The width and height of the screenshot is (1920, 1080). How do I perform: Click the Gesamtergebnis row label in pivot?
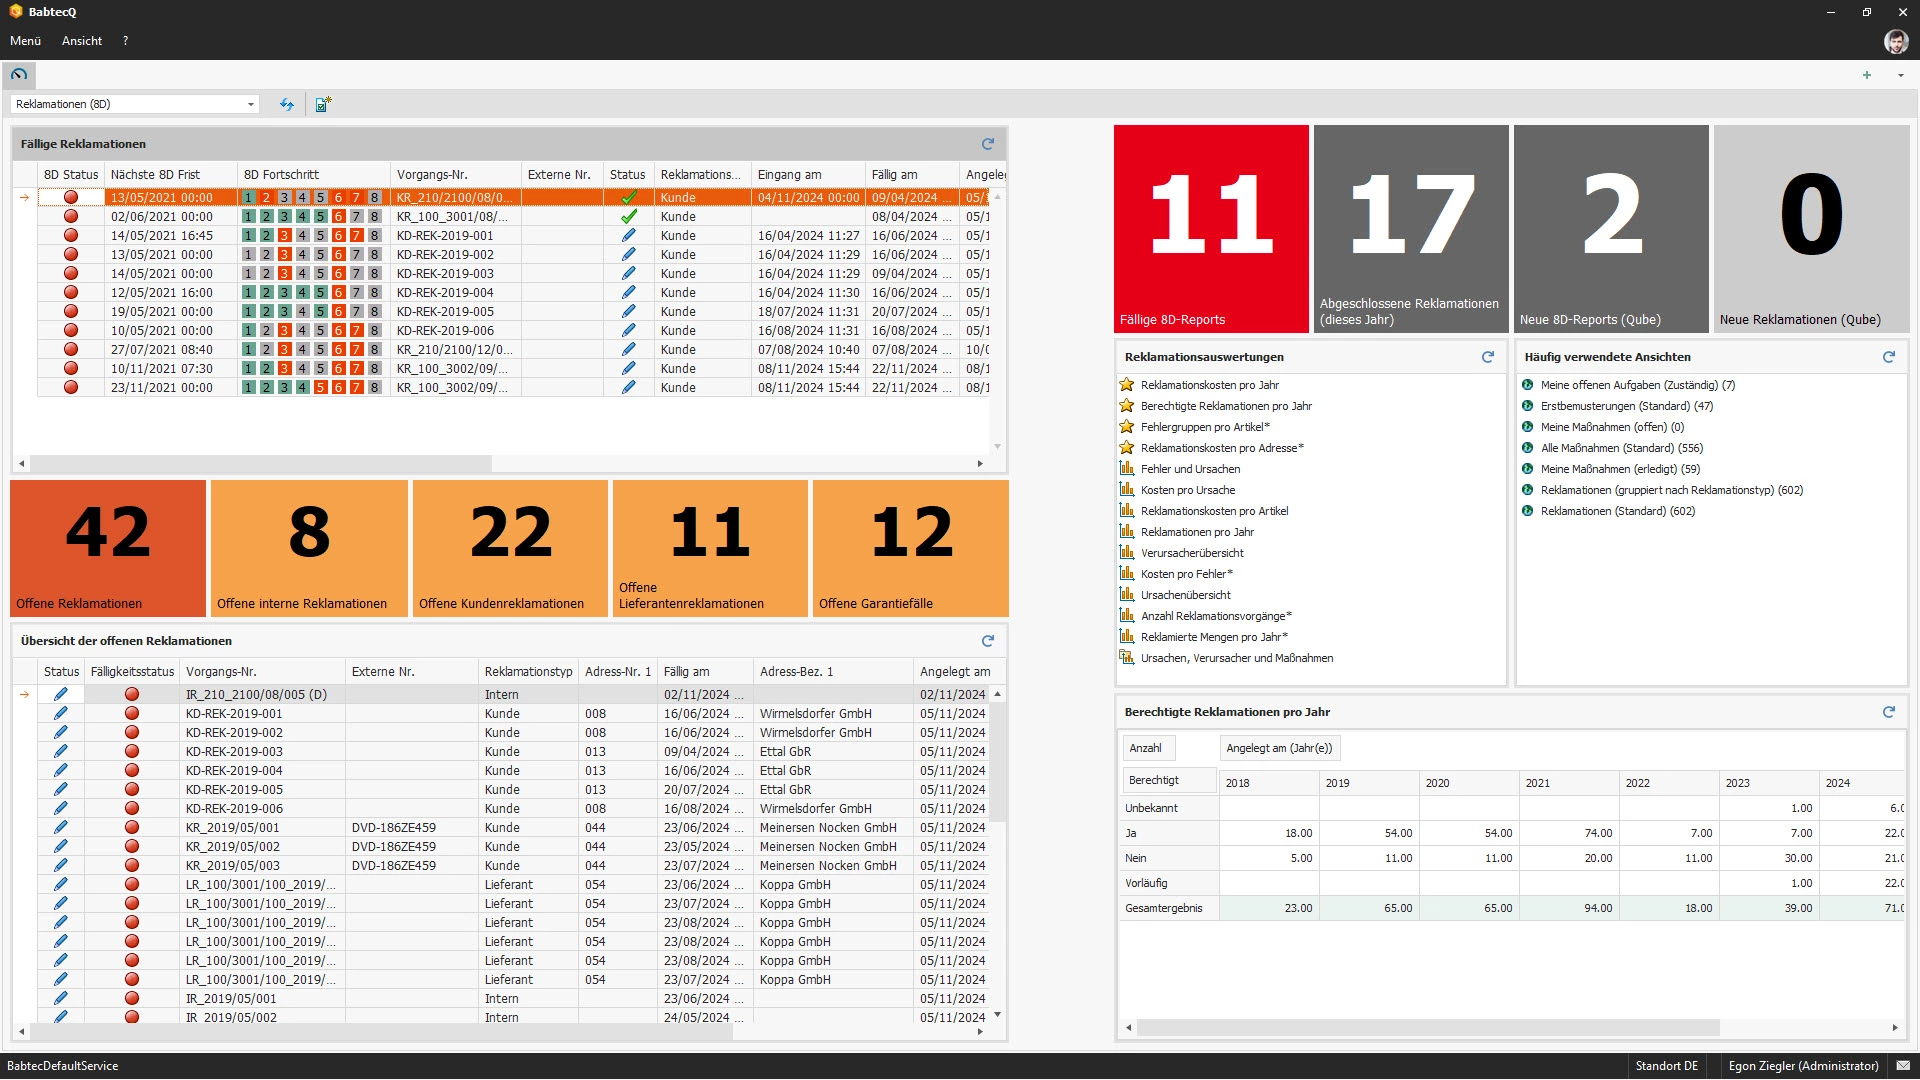pos(1163,909)
